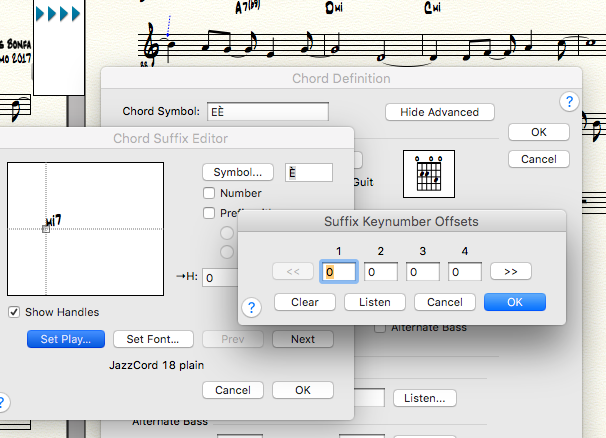Screen dimensions: 606x438
Task: Uncheck the Show Handles checkbox
Action: 14,312
